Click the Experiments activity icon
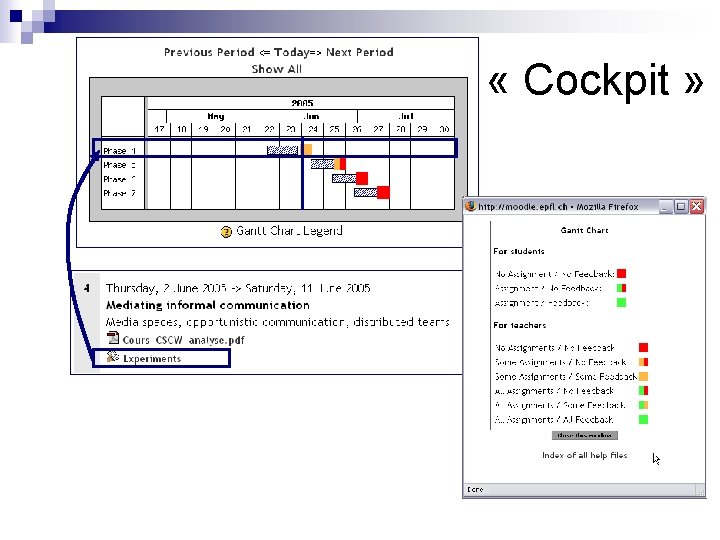 click(112, 357)
